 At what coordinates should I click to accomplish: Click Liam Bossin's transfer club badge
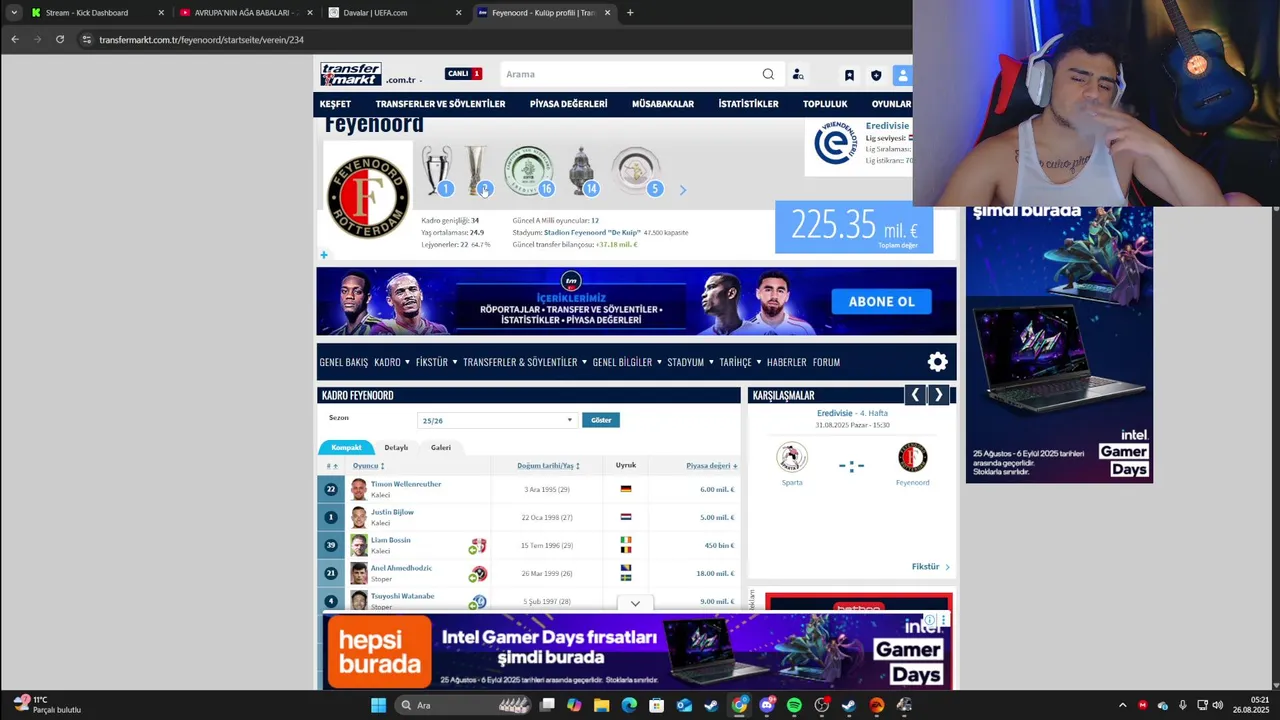tap(479, 546)
